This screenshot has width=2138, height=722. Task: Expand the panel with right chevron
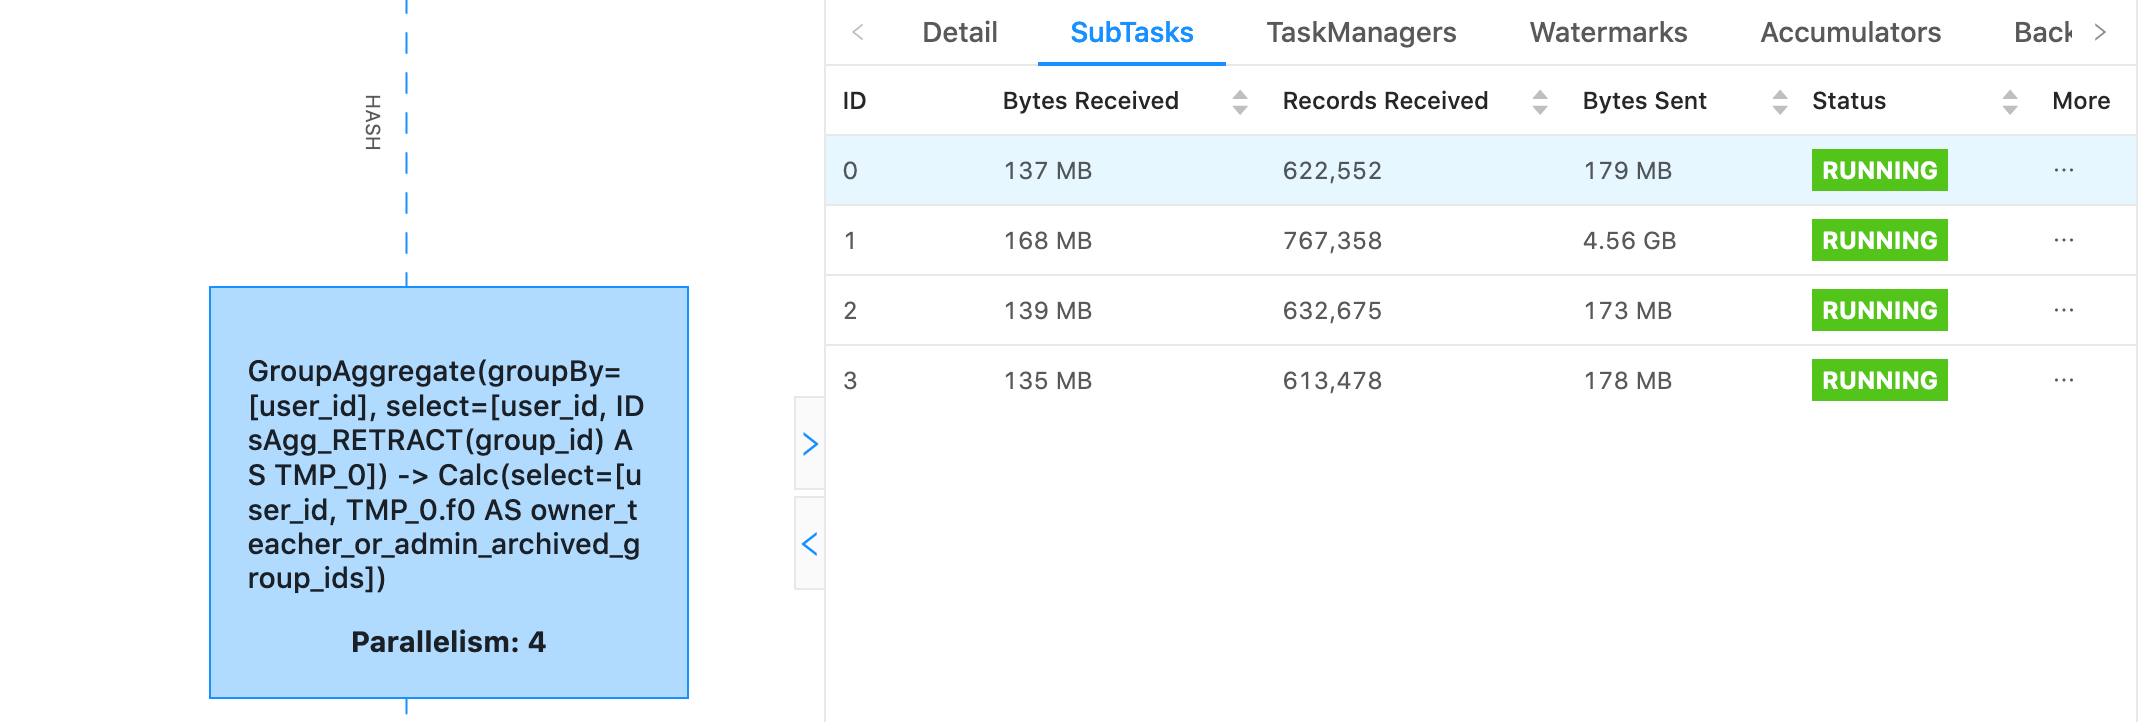[x=810, y=444]
